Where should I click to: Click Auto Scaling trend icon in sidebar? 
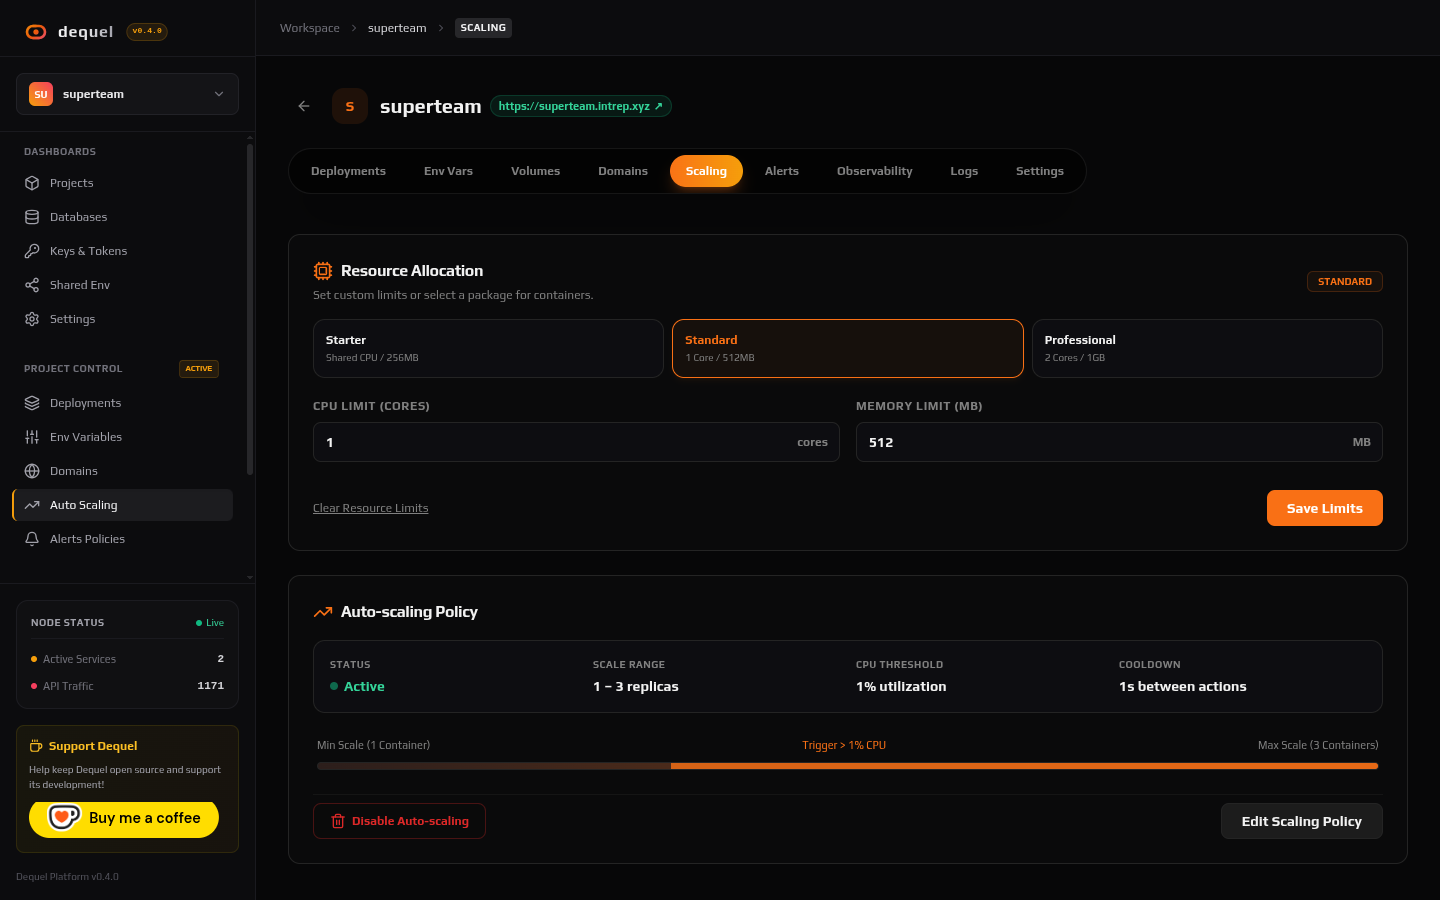[32, 505]
